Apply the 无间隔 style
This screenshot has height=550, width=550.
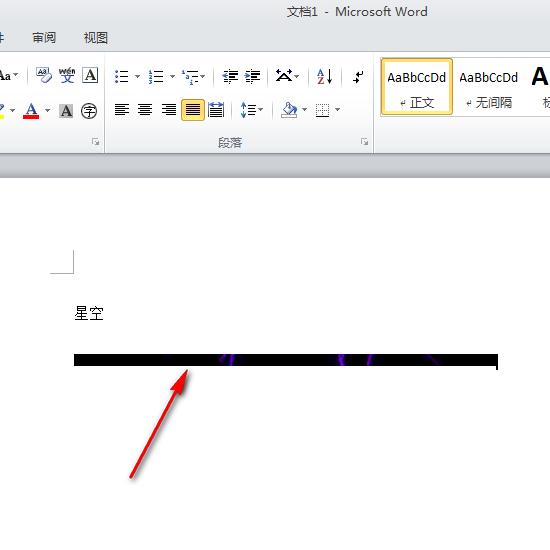pos(489,87)
